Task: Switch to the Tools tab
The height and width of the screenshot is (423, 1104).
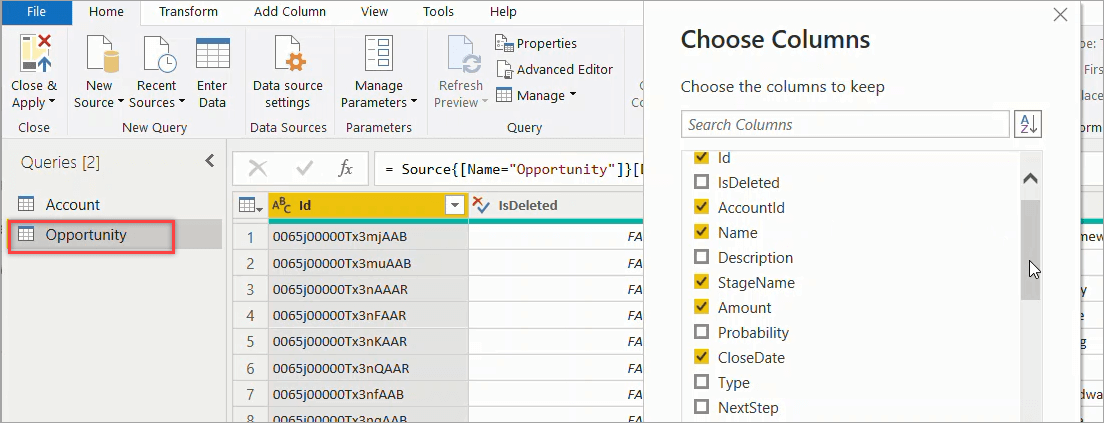Action: coord(439,12)
